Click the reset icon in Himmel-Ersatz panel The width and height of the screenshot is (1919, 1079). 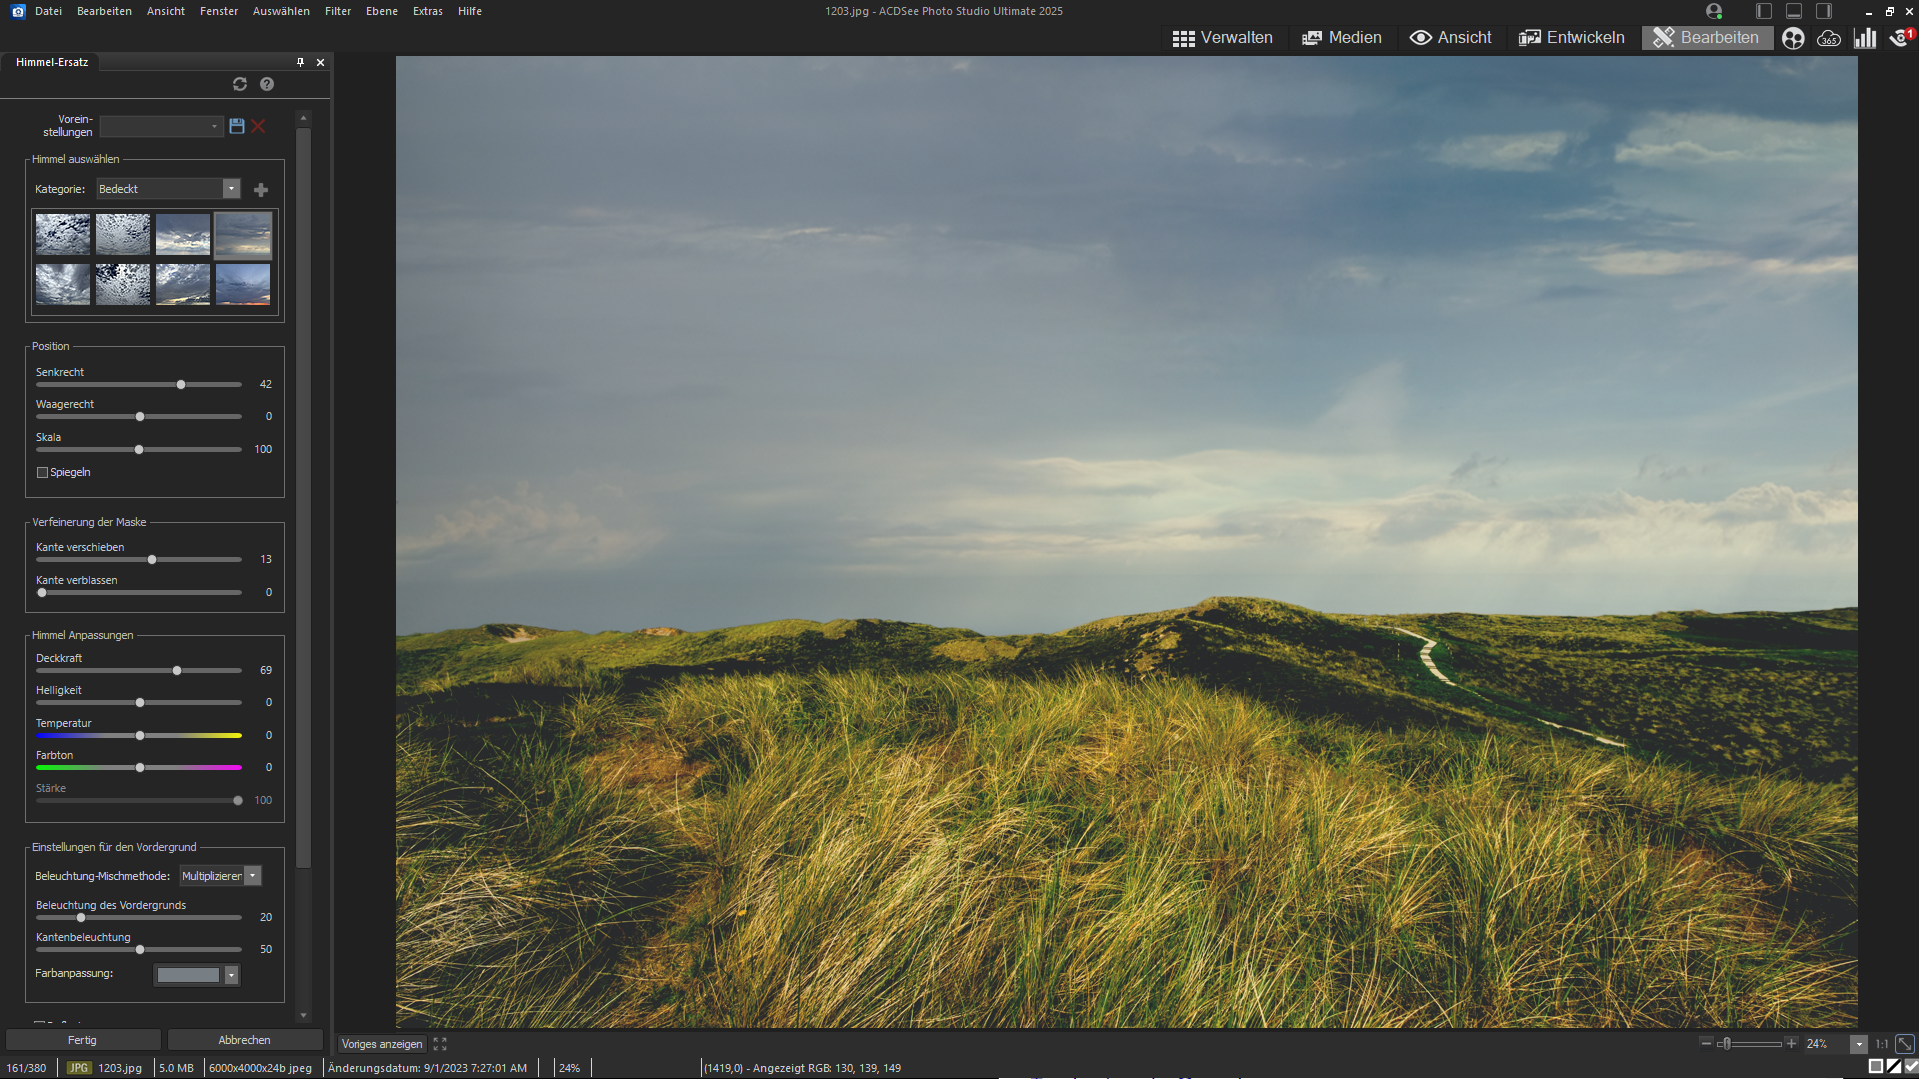pyautogui.click(x=240, y=84)
